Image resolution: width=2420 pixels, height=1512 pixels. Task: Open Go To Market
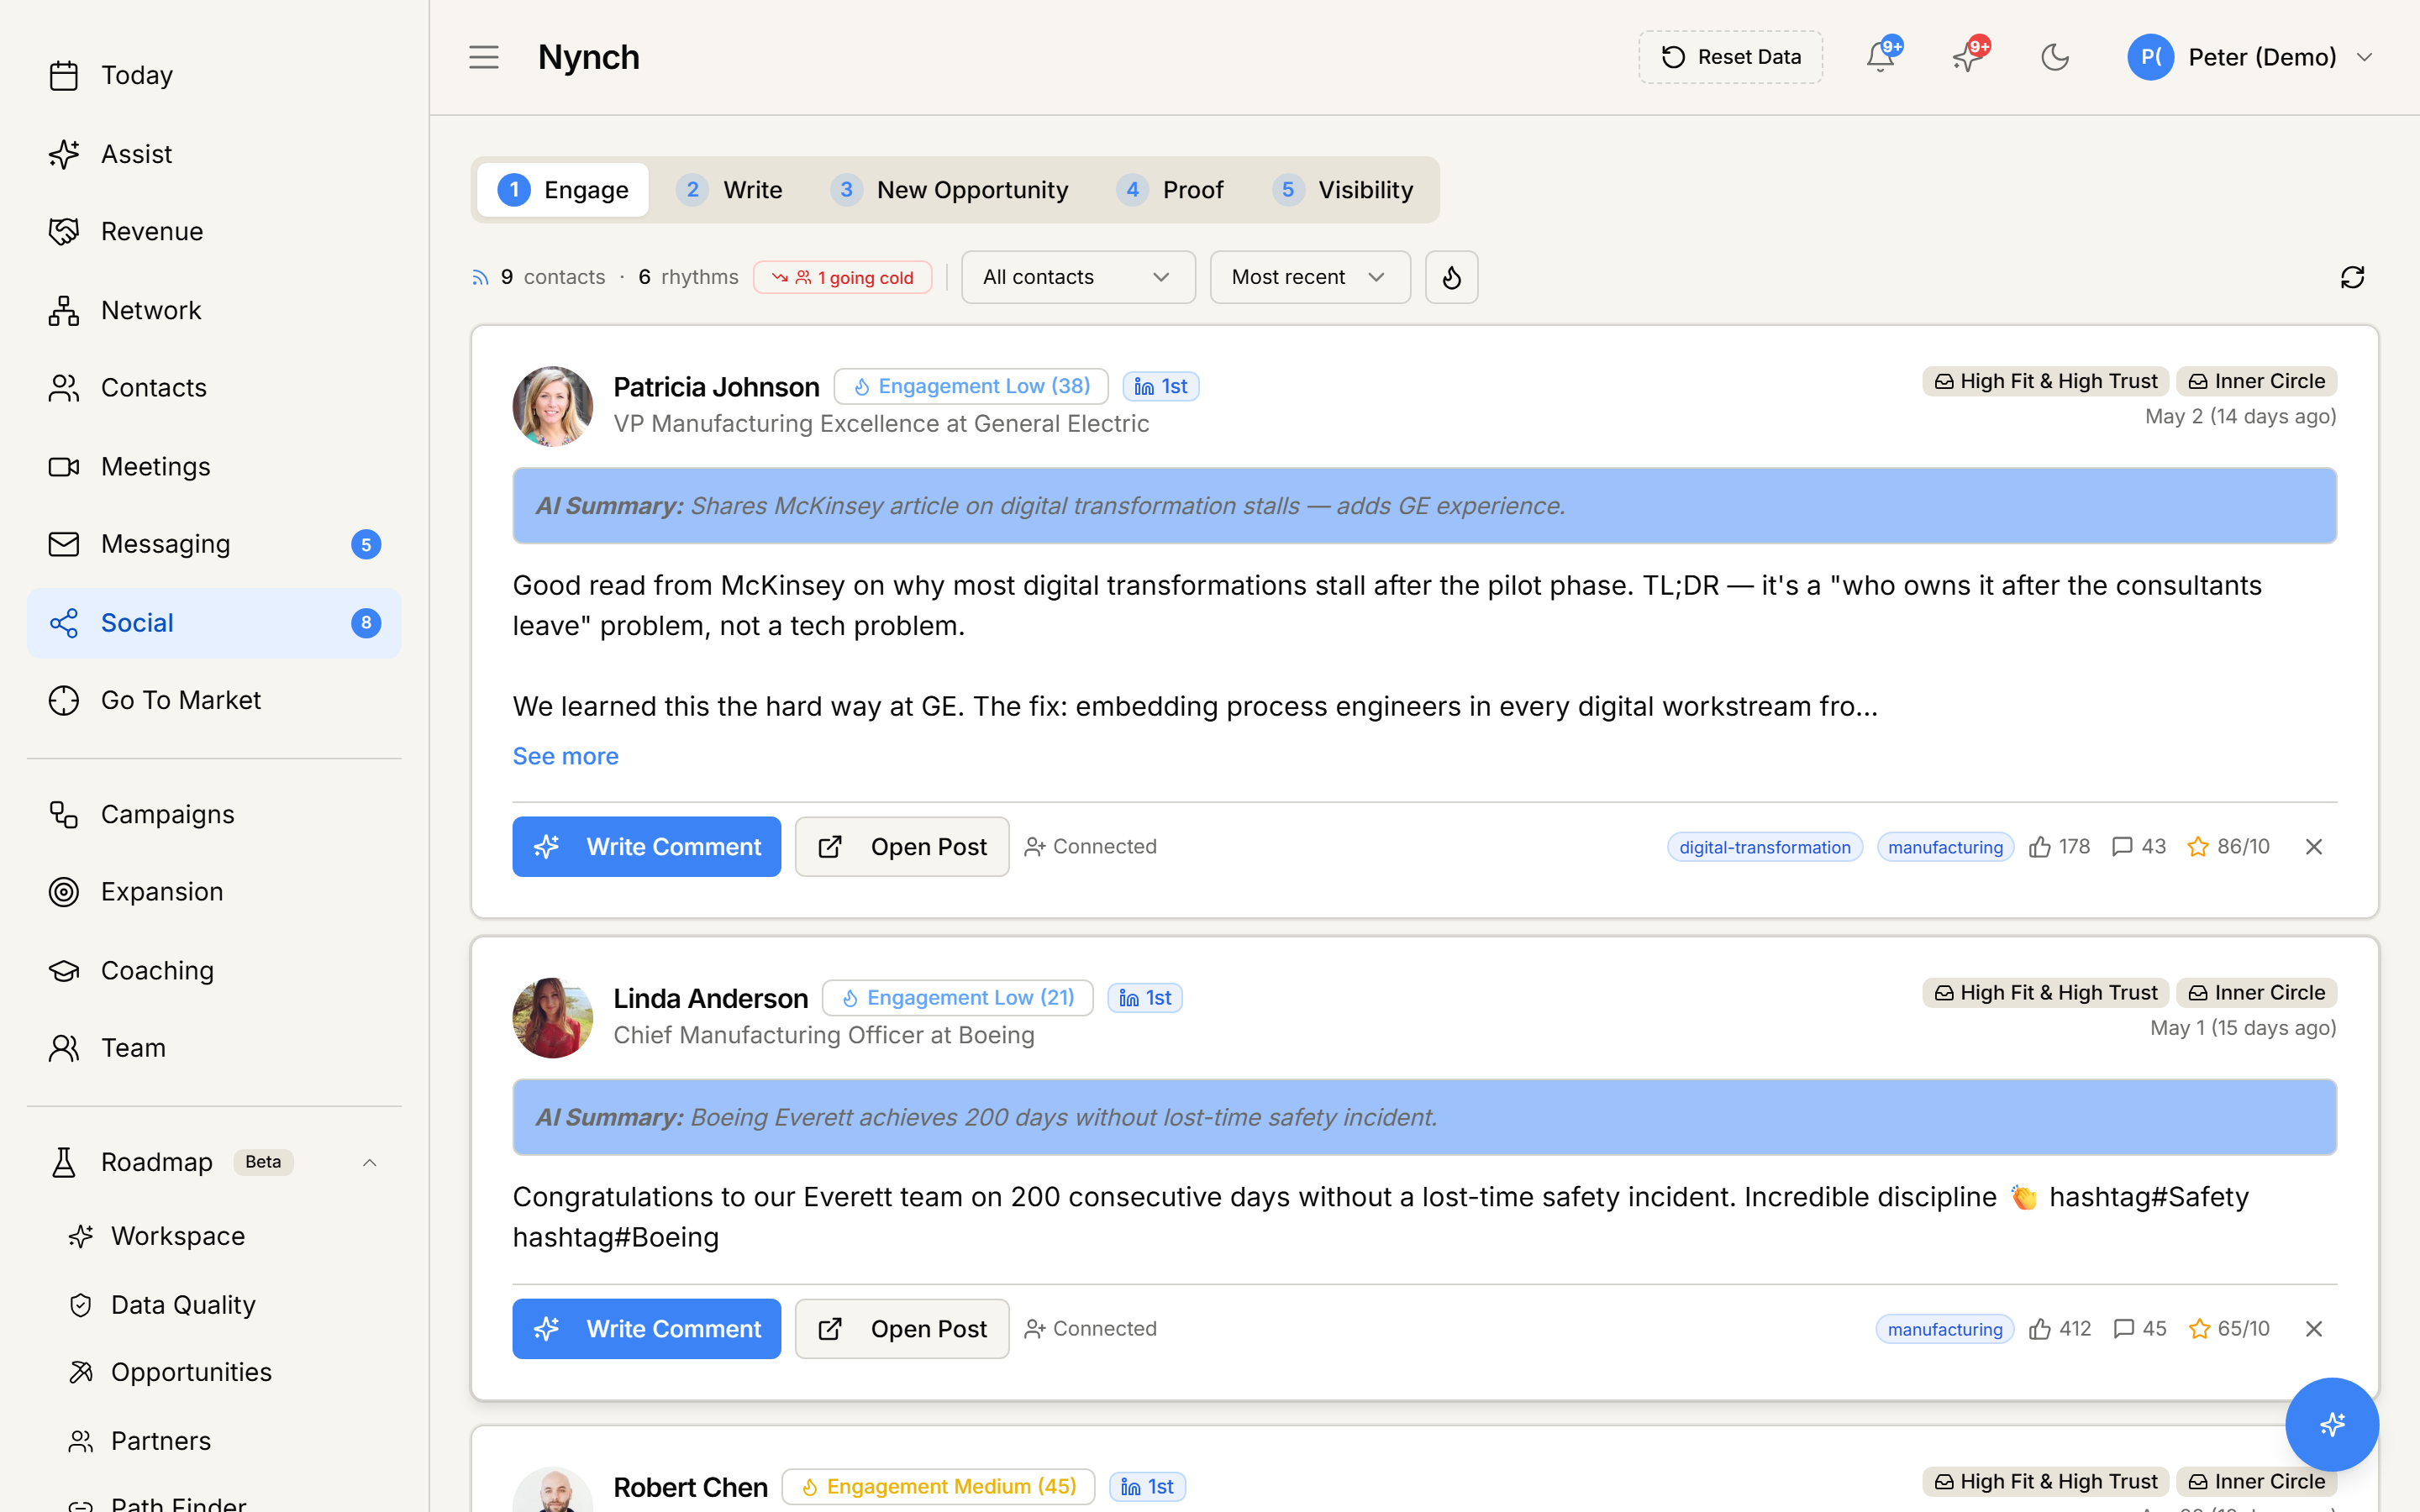pos(213,700)
